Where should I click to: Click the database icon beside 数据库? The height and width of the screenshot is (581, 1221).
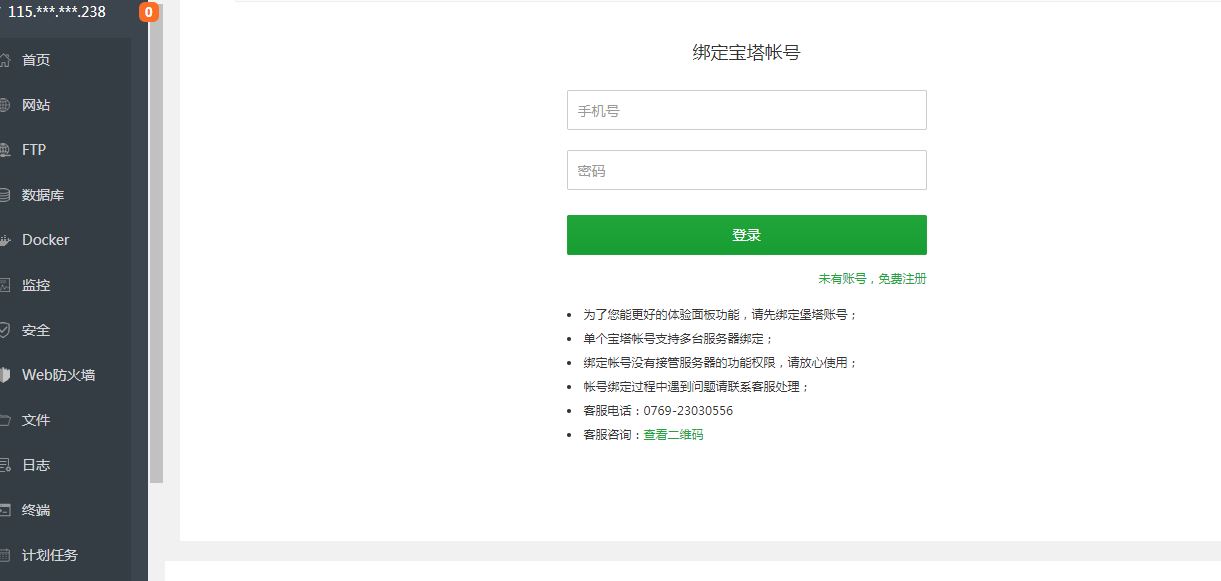pos(4,195)
